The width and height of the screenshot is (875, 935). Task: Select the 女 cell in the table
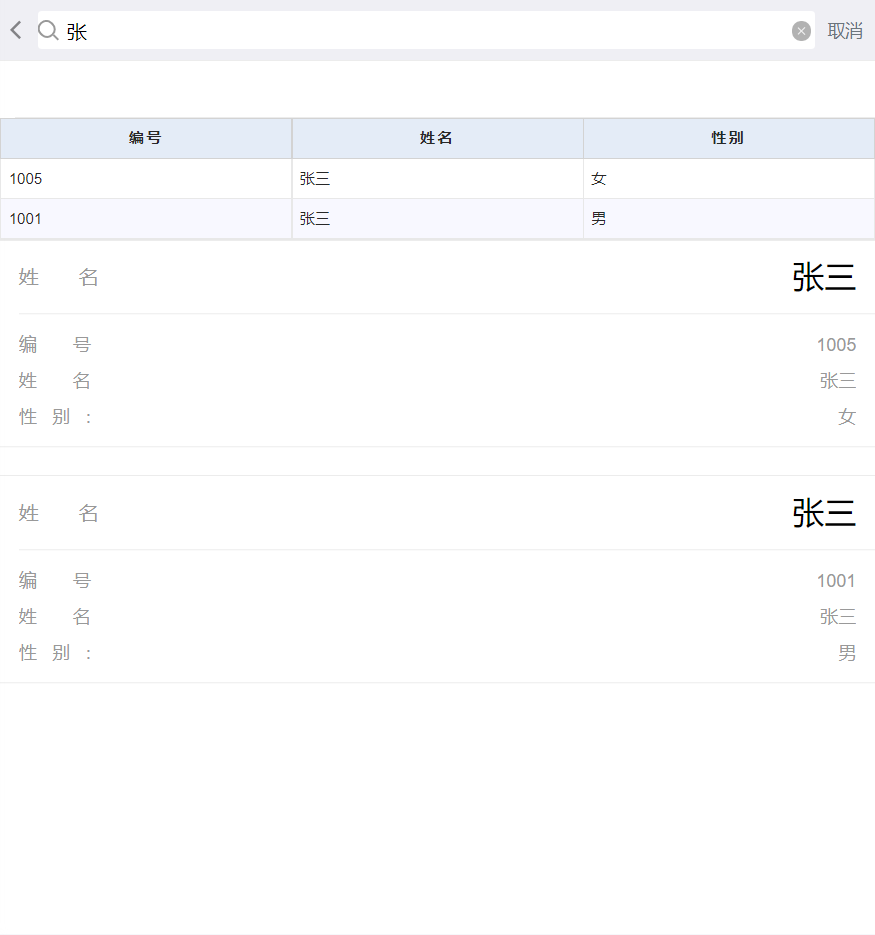coord(599,179)
